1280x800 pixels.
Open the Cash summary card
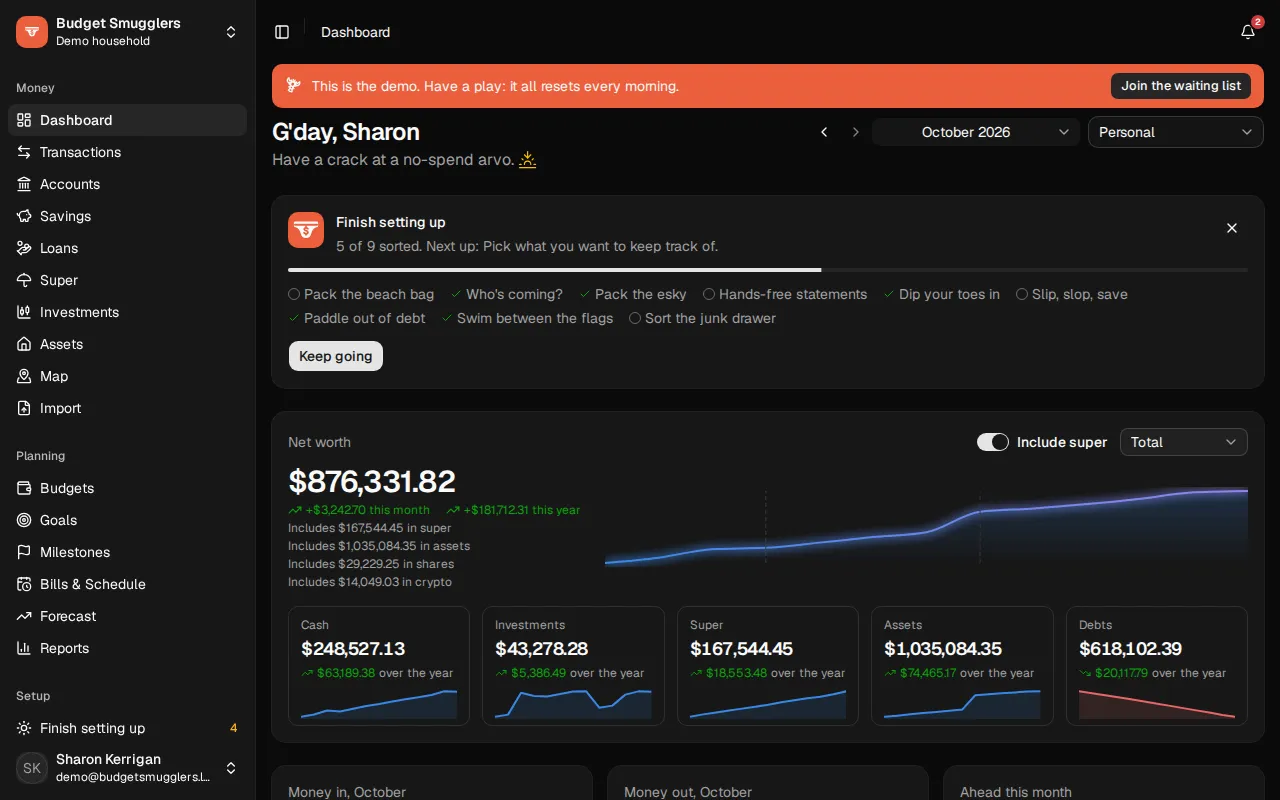379,665
